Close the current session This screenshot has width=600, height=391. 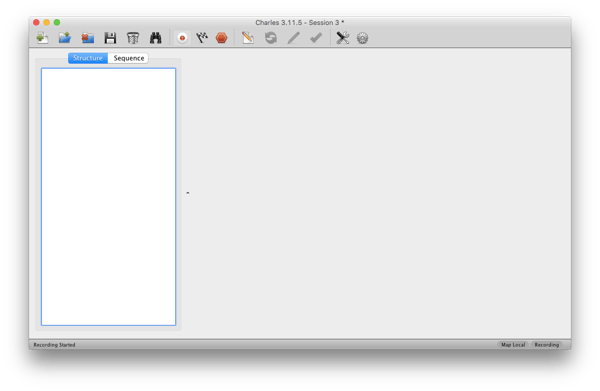tap(88, 38)
